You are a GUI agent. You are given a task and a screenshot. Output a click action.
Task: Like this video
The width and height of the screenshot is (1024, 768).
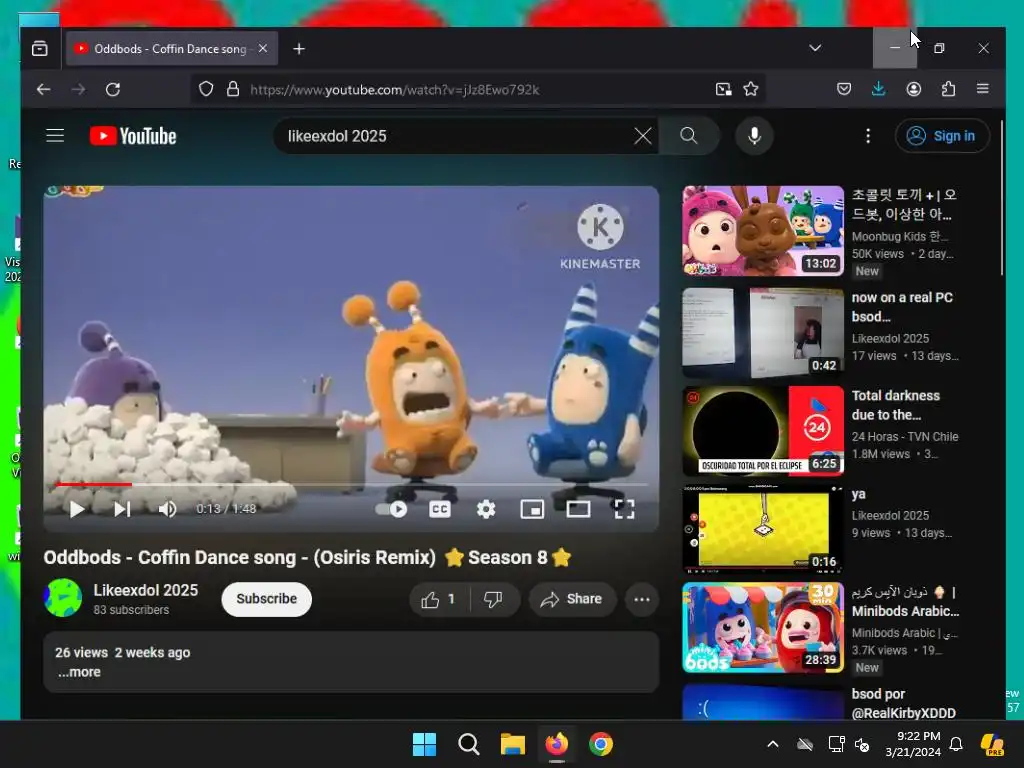(x=439, y=600)
